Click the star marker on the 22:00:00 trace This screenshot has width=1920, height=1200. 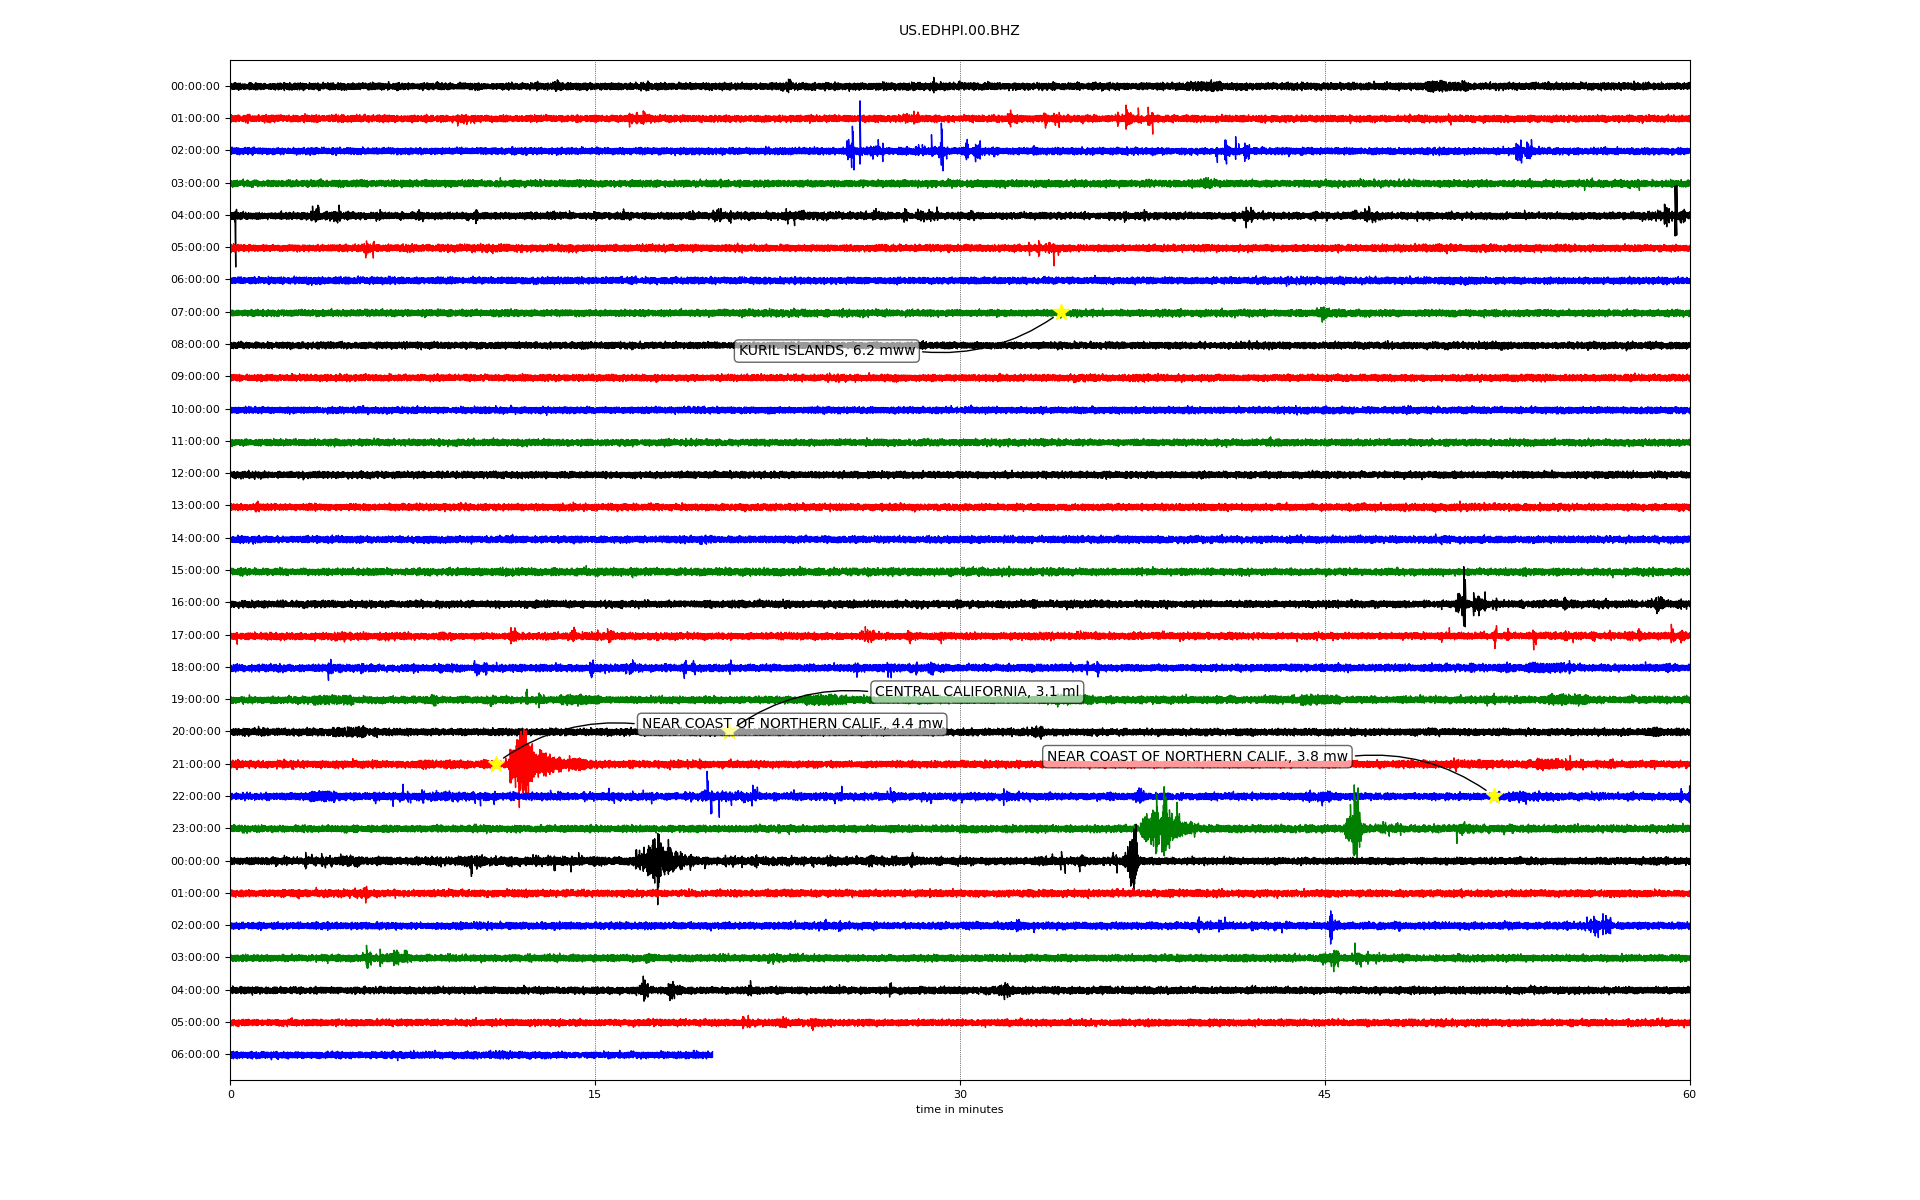(1494, 797)
